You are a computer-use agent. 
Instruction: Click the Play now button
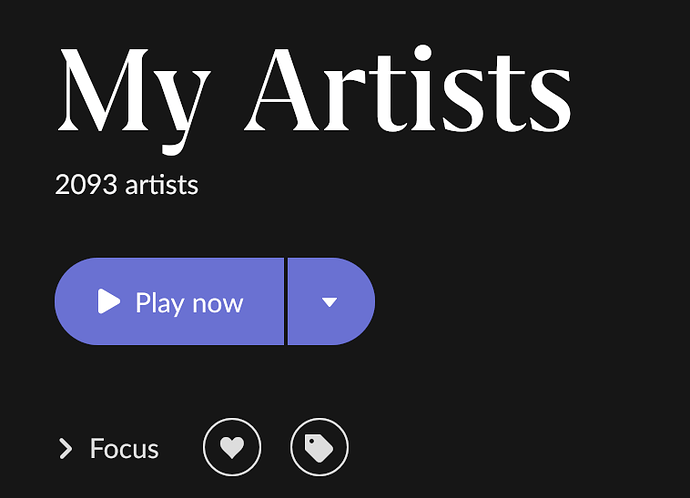[x=169, y=302]
